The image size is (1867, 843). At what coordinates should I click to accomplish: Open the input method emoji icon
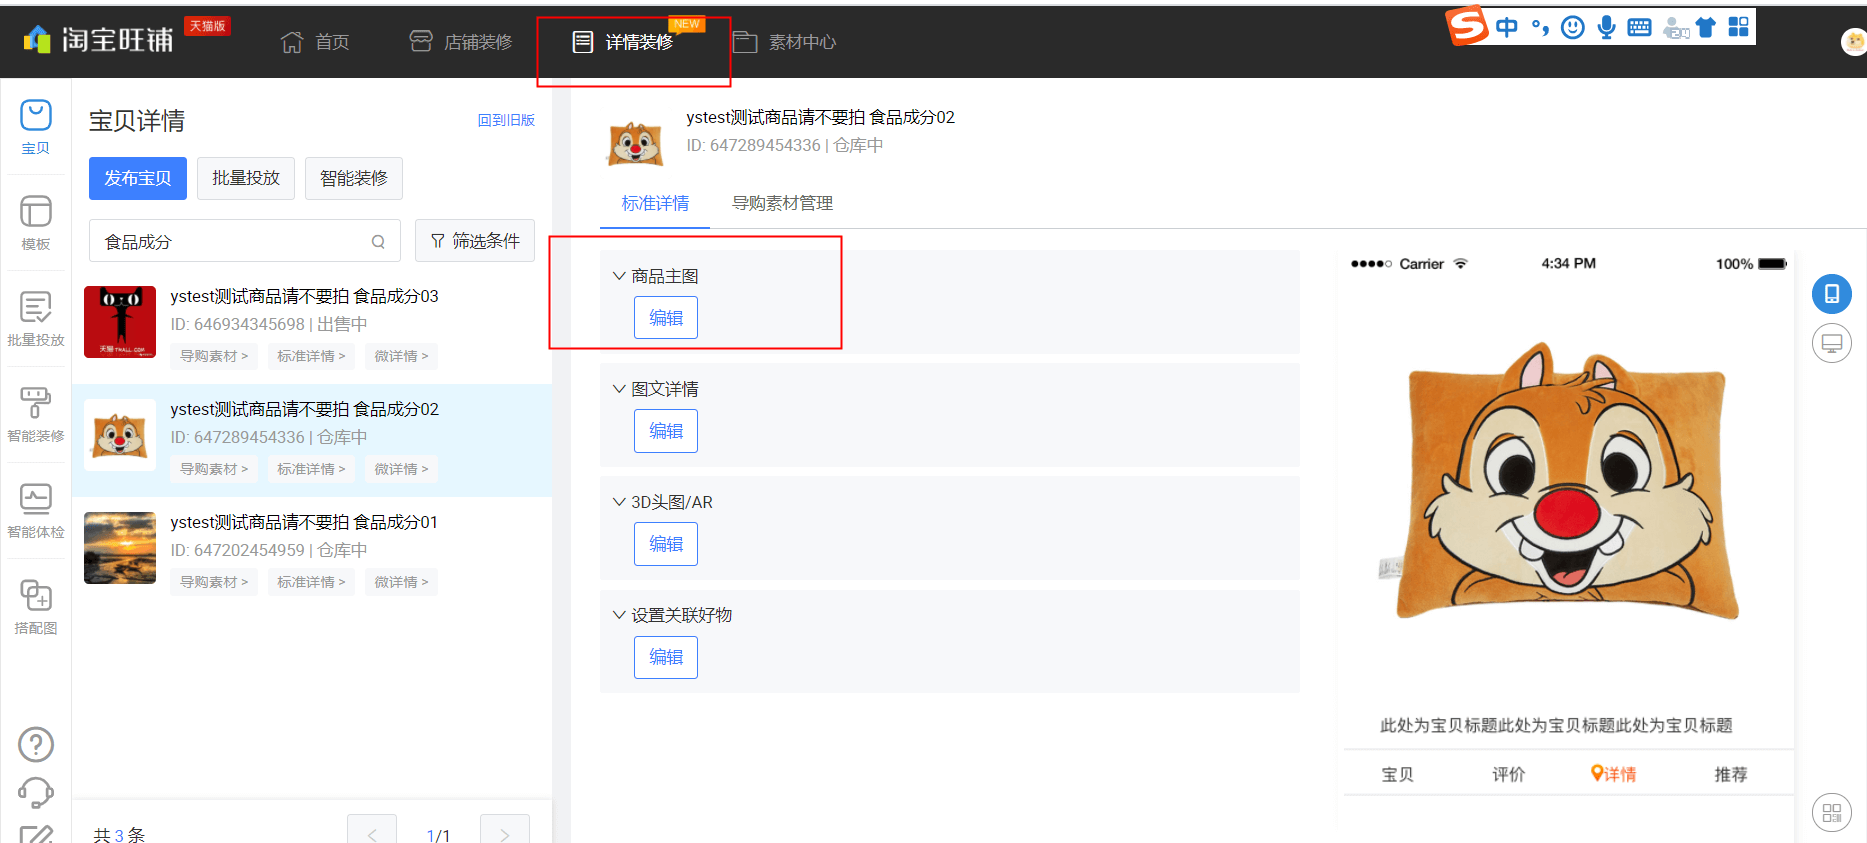point(1572,27)
